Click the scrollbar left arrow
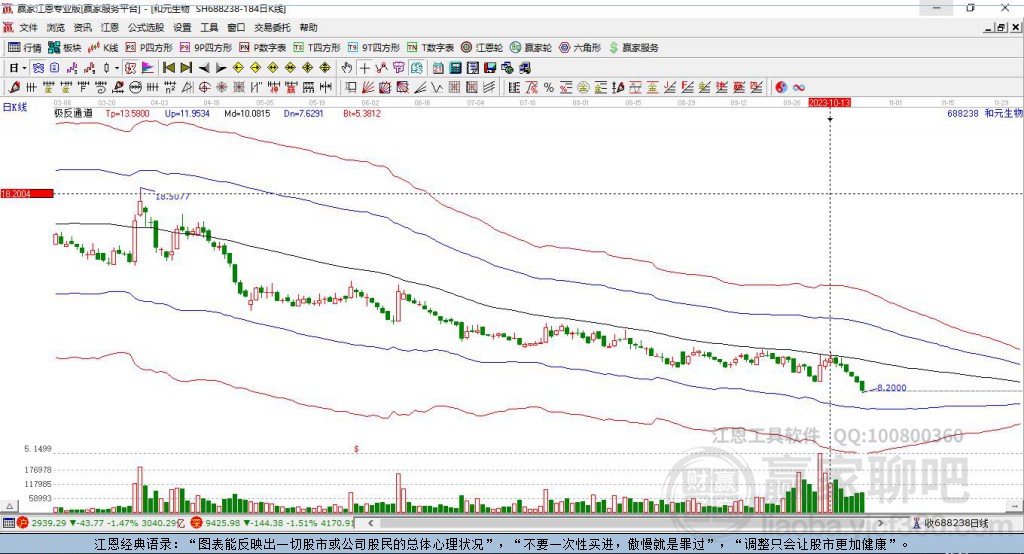This screenshot has height=554, width=1024. pyautogui.click(x=371, y=523)
